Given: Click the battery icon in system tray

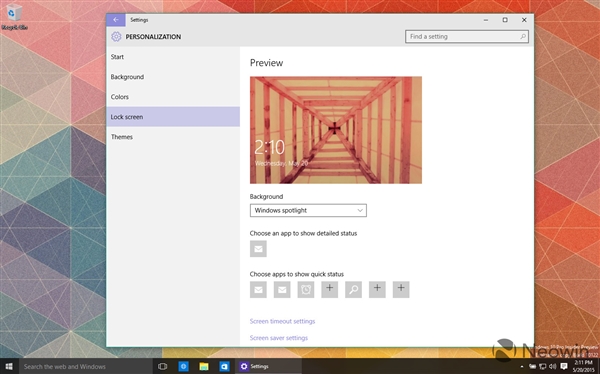Looking at the screenshot, I should tap(532, 367).
